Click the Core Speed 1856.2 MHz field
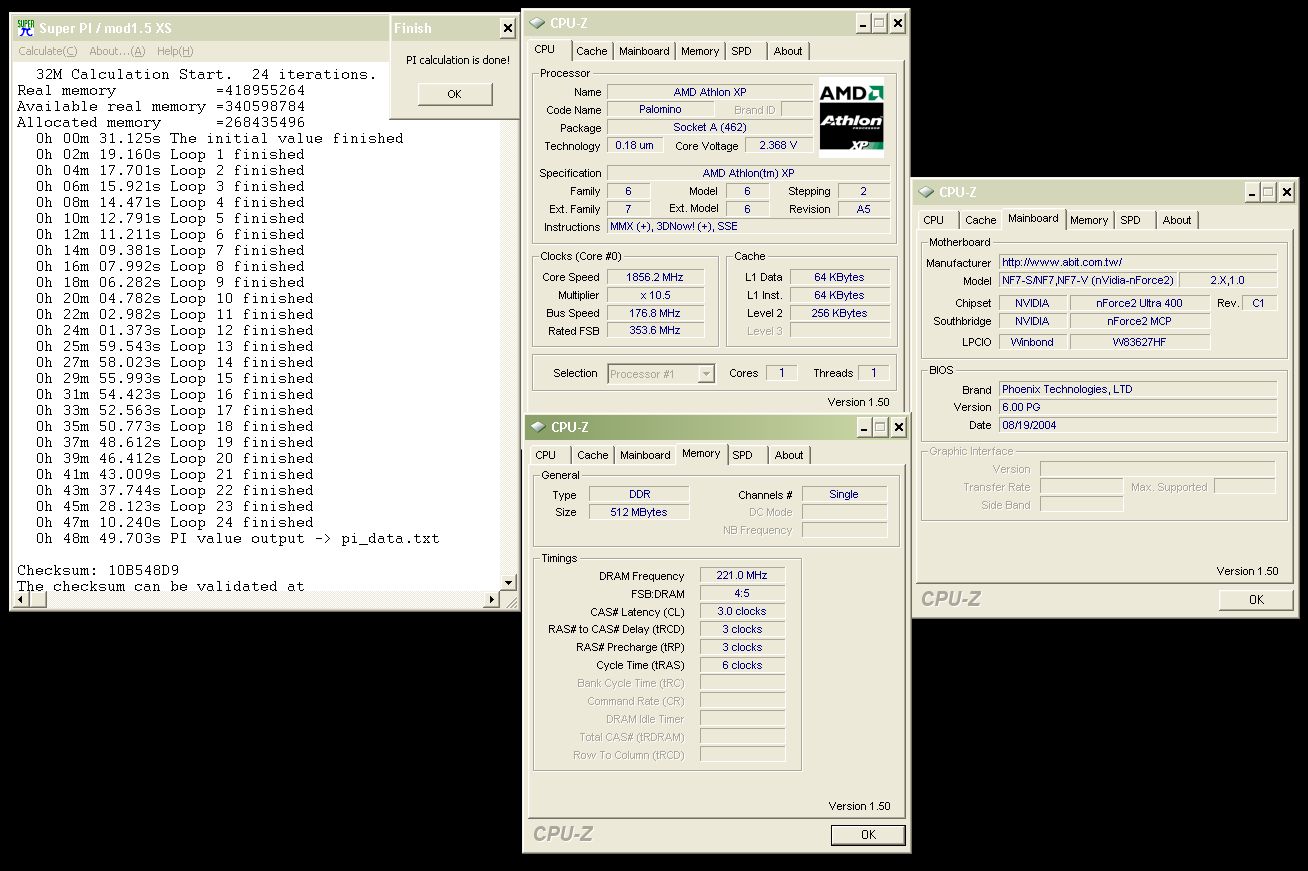 point(655,277)
